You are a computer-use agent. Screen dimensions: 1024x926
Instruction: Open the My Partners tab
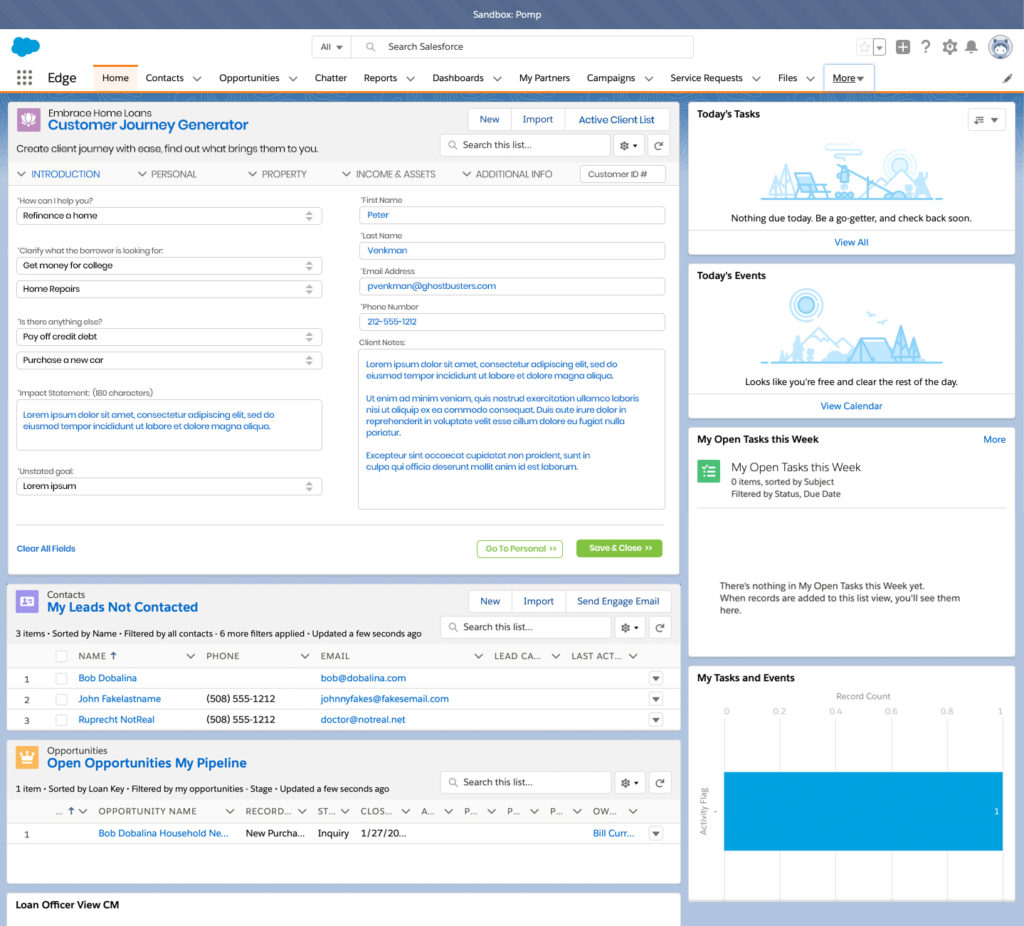tap(544, 78)
